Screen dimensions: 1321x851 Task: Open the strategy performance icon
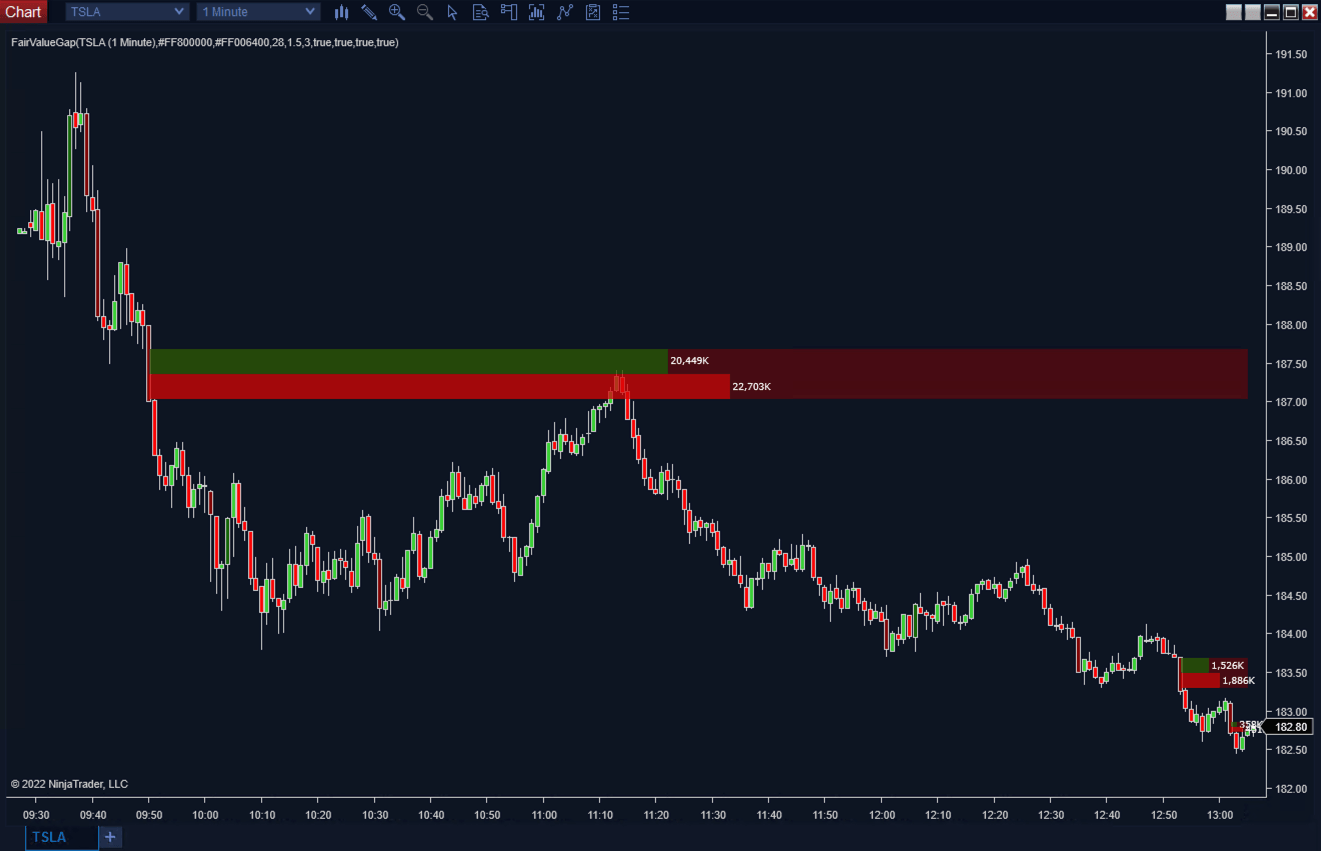[593, 12]
